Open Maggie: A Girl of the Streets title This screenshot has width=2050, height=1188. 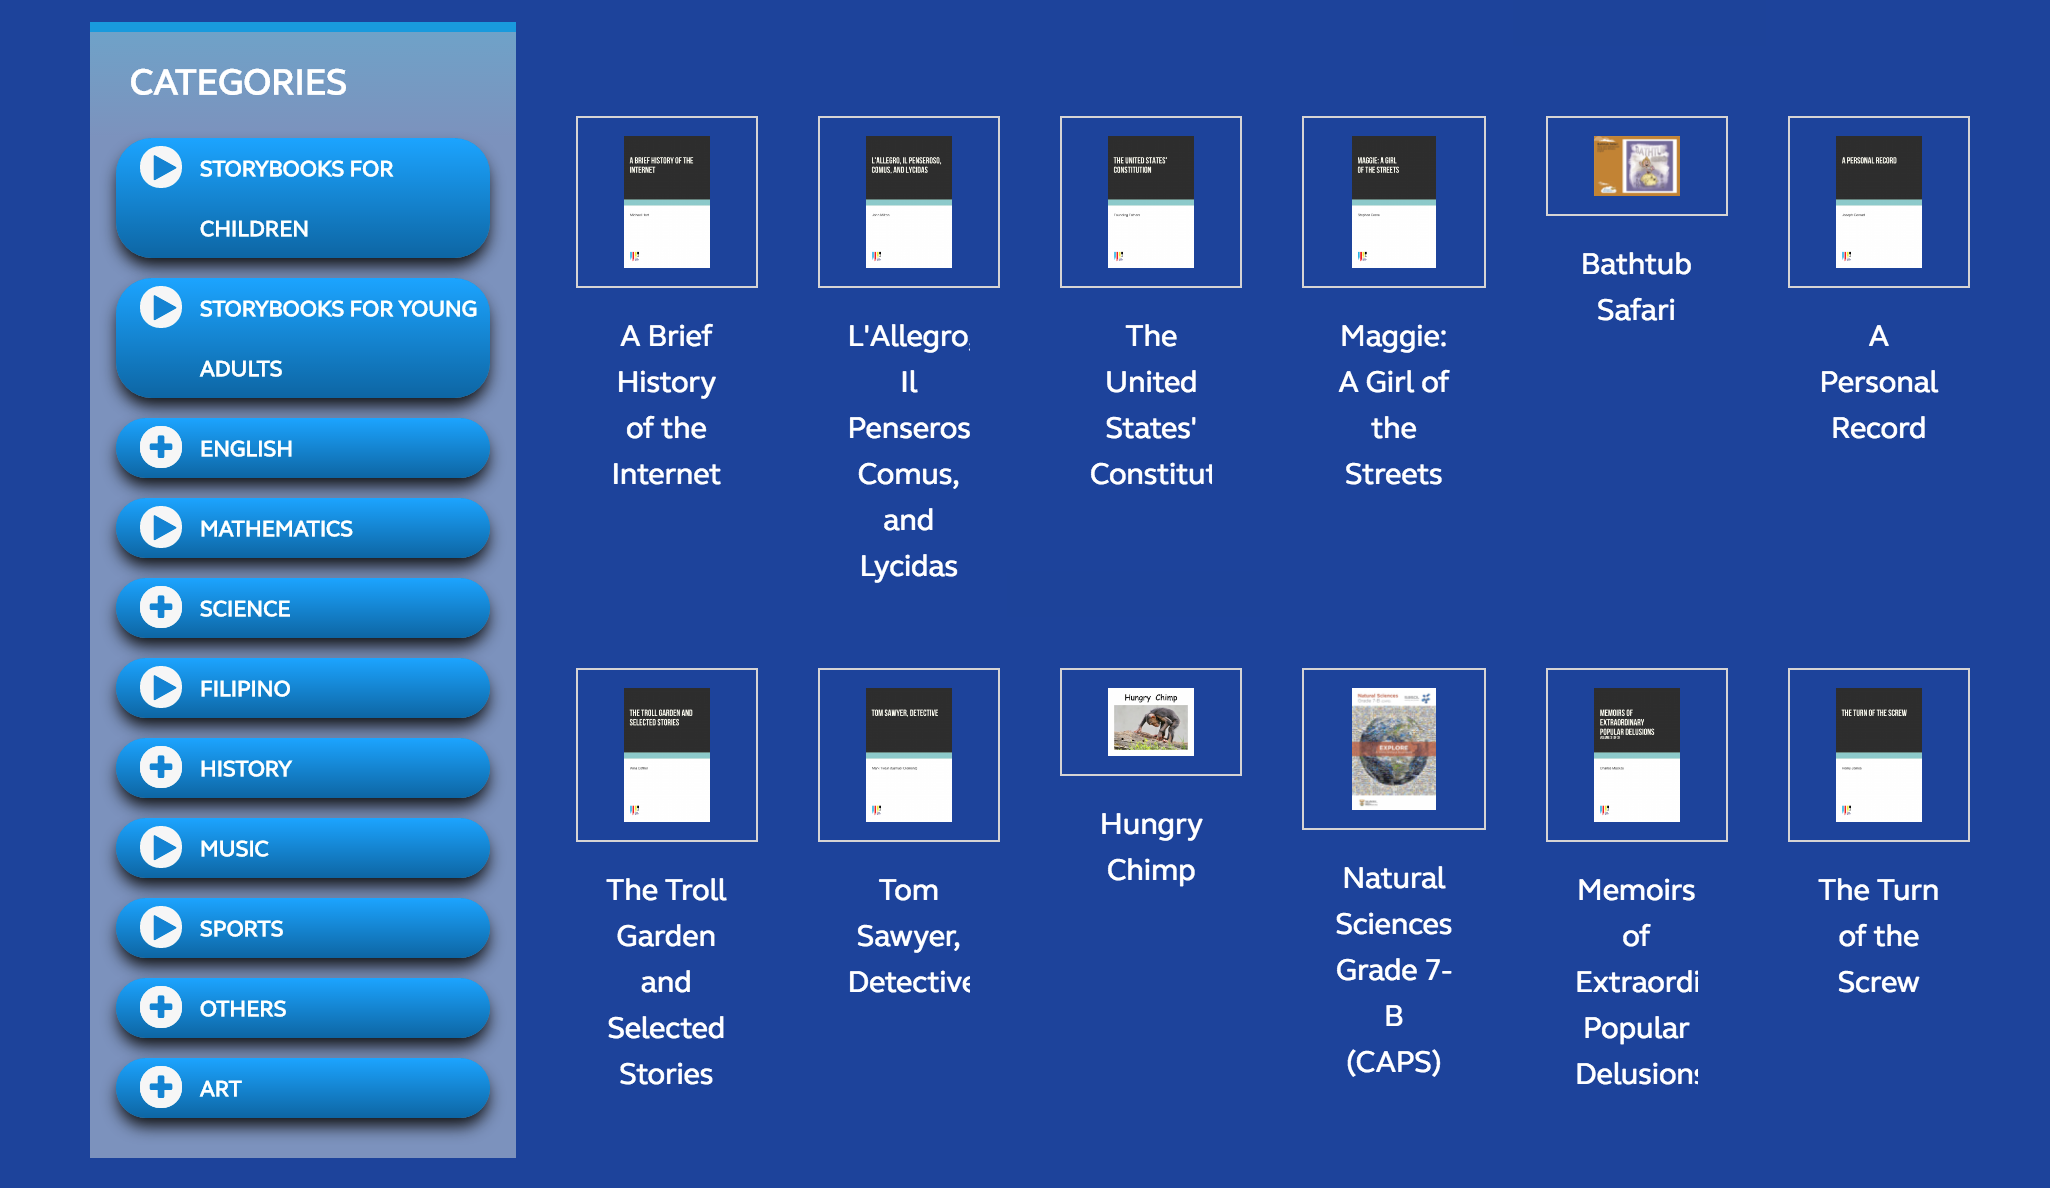(1393, 405)
